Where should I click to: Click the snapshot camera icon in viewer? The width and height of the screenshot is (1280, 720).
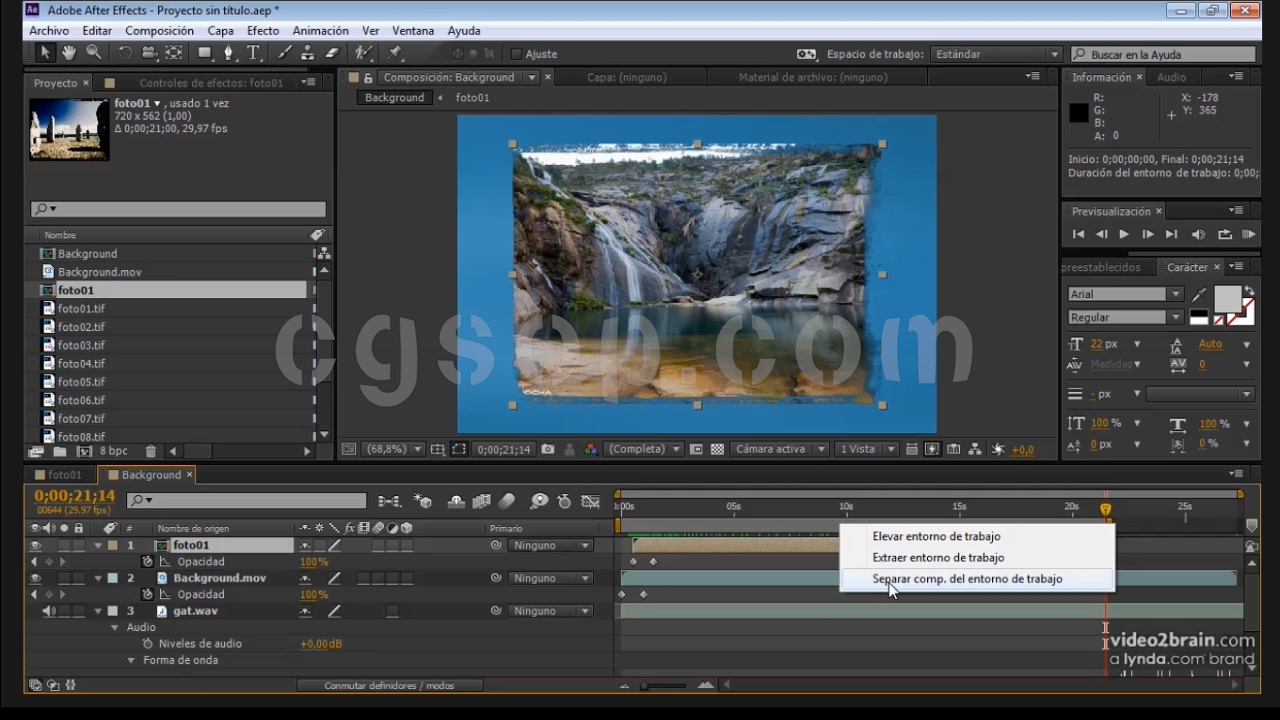pos(548,450)
